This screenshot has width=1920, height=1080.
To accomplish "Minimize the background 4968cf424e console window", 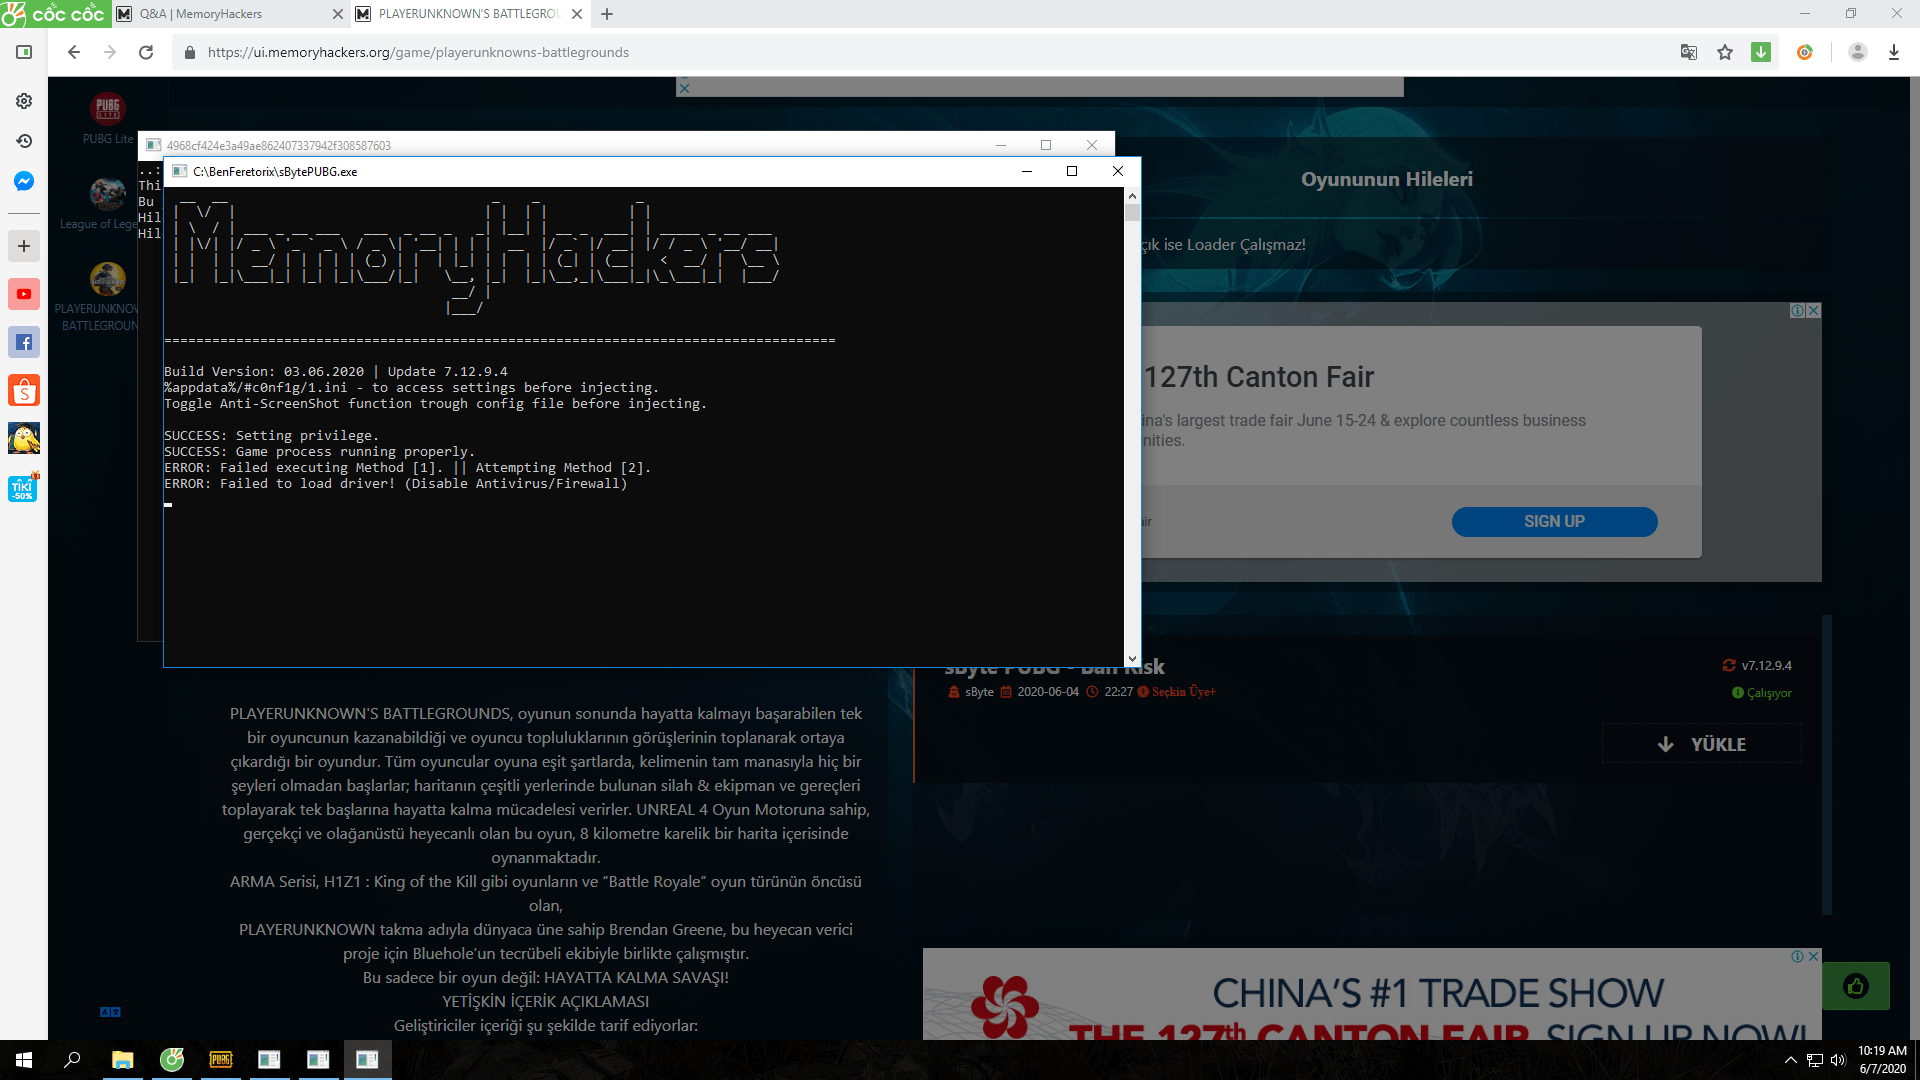I will click(x=1000, y=145).
